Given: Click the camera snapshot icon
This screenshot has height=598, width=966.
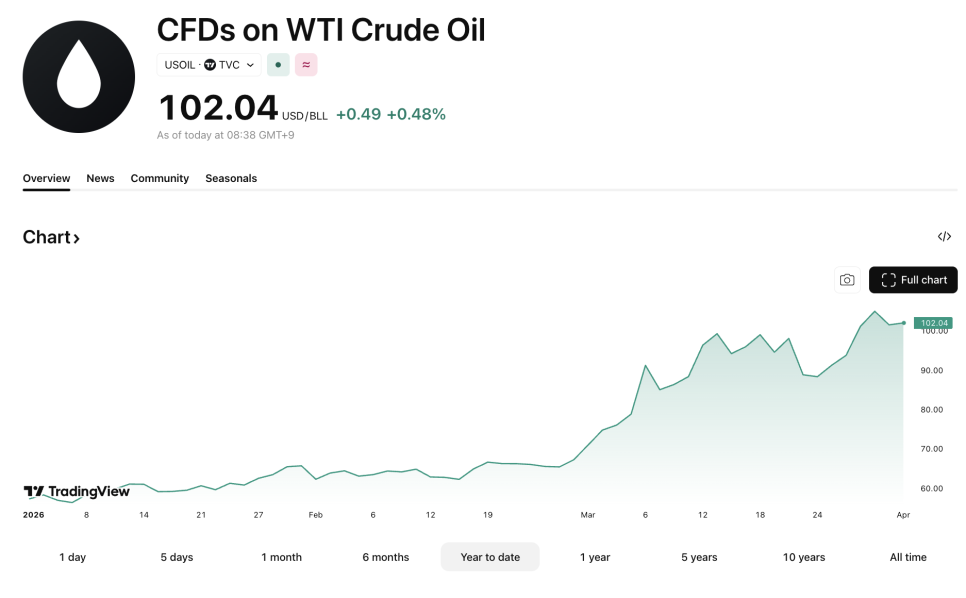Looking at the screenshot, I should tap(847, 280).
